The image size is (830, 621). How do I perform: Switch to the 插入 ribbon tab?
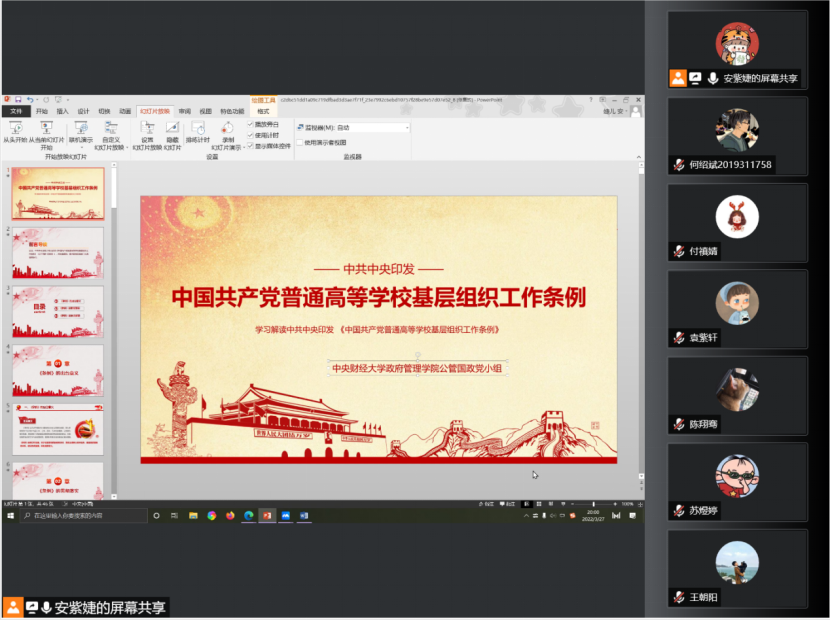63,111
